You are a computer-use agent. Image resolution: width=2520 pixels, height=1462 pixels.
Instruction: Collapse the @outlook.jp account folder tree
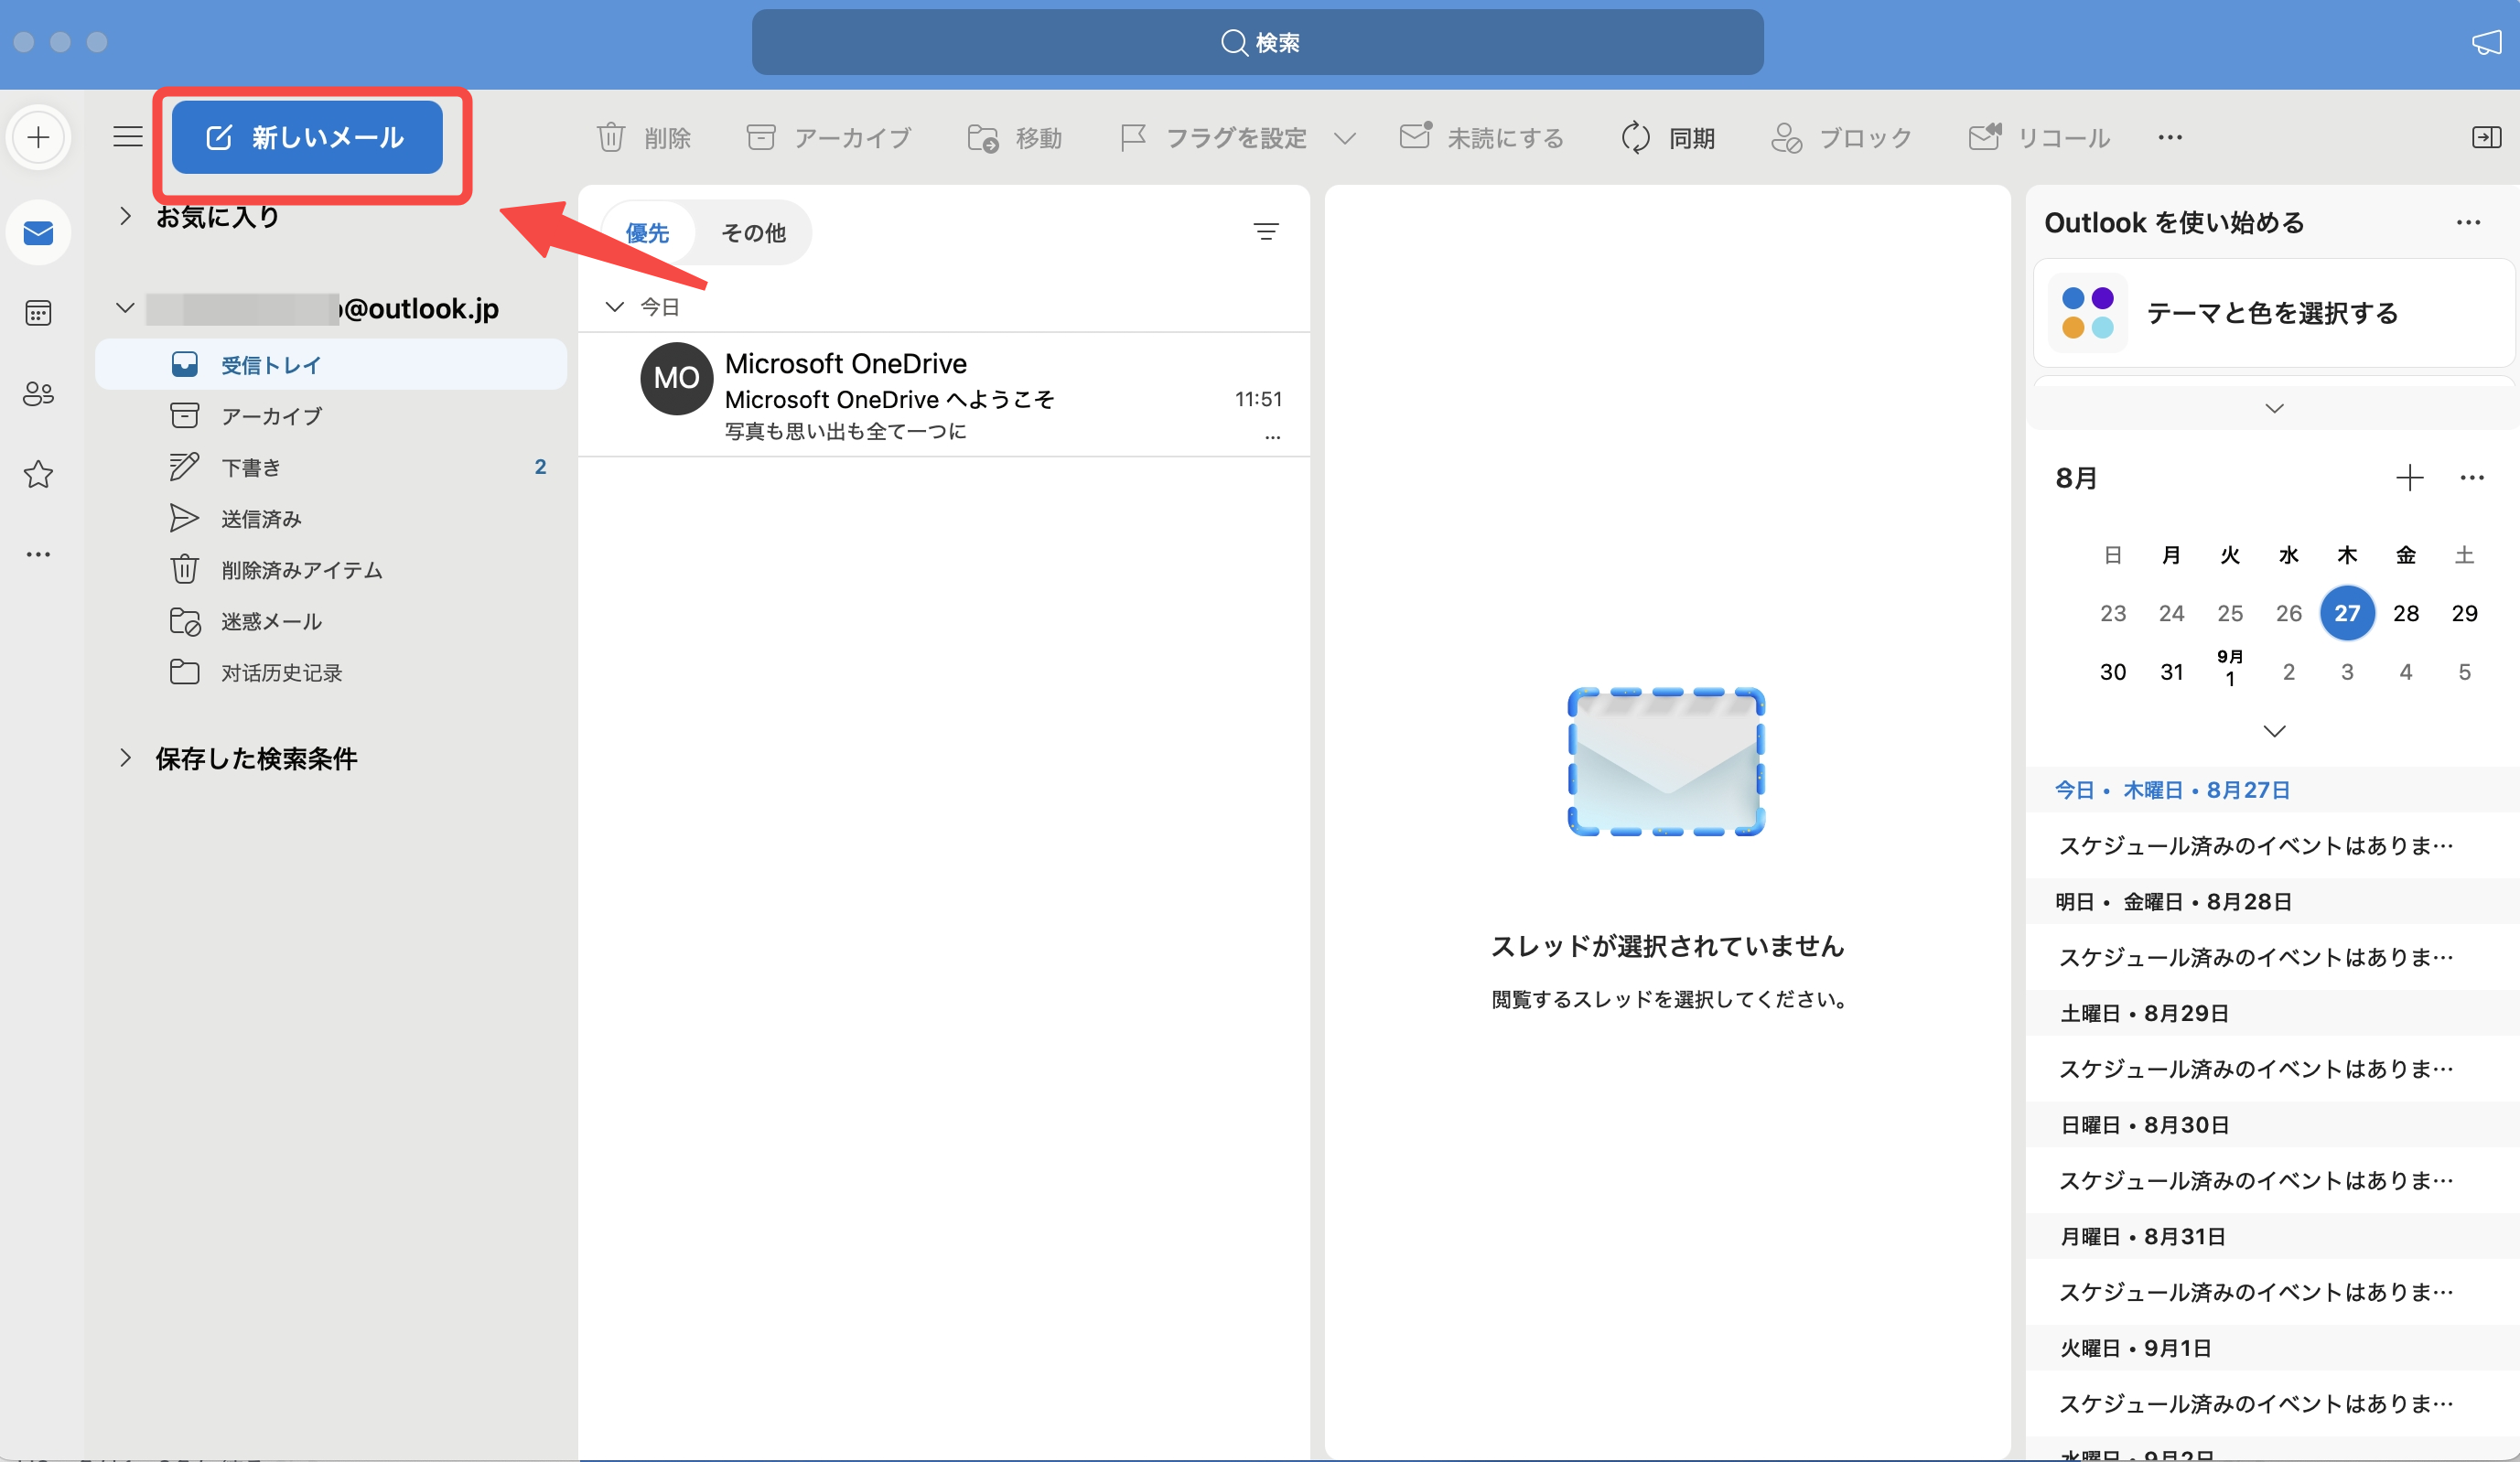pos(125,308)
